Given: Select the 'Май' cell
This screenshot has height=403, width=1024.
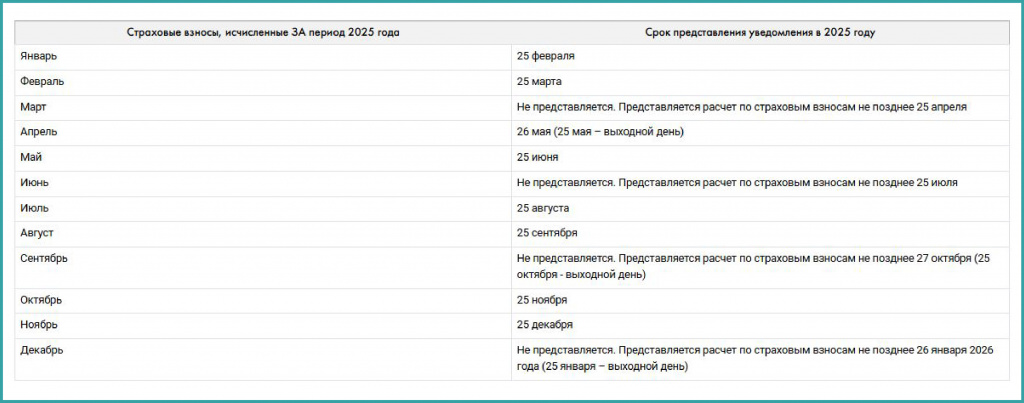Looking at the screenshot, I should click(263, 158).
